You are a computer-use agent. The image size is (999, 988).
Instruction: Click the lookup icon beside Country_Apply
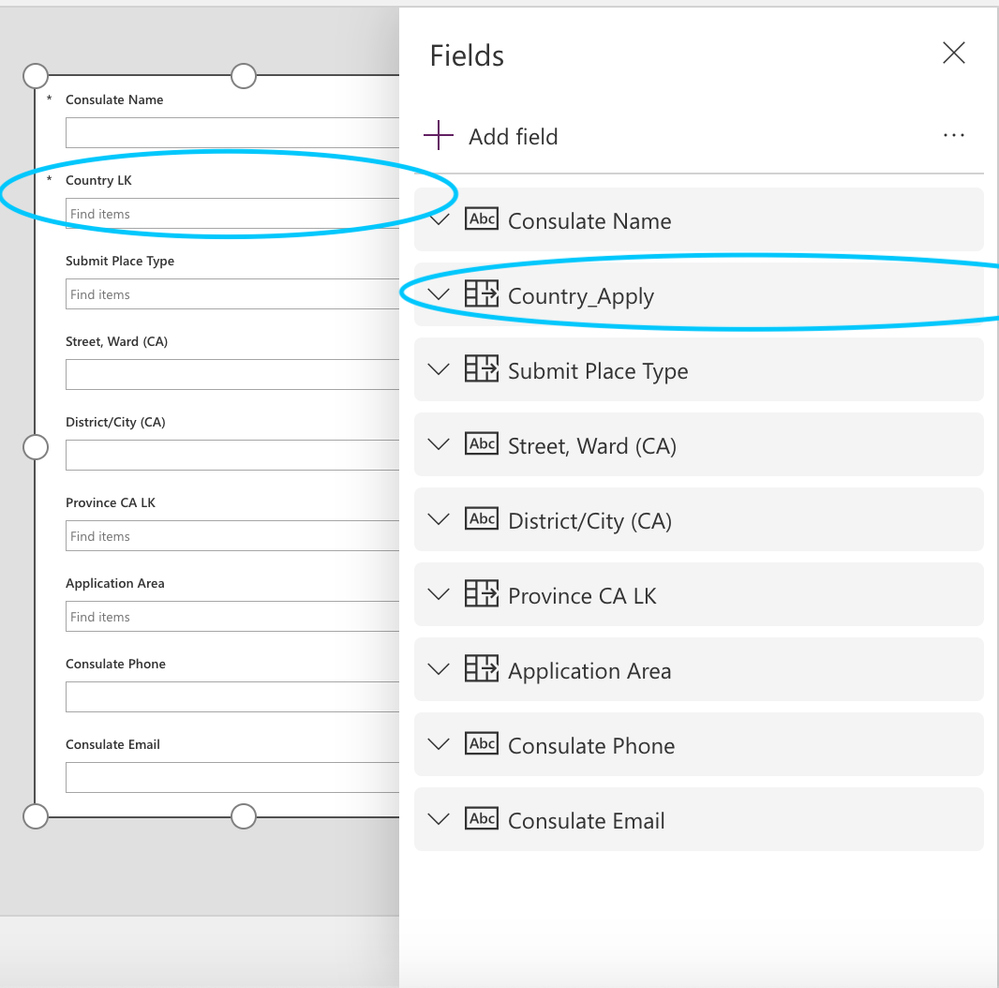[x=482, y=294]
